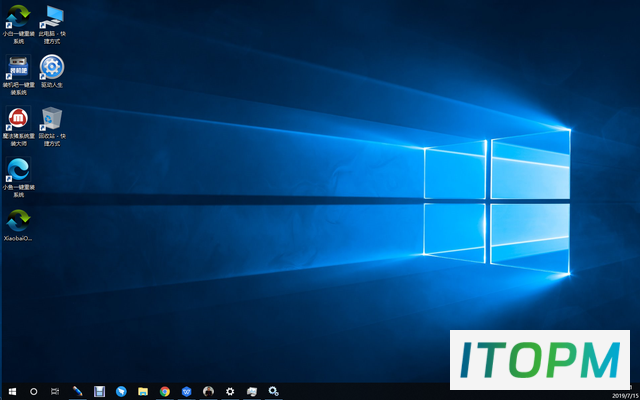Select the 回收站 - 快捷方式 recycle bin icon
640x400 pixels.
pos(52,126)
